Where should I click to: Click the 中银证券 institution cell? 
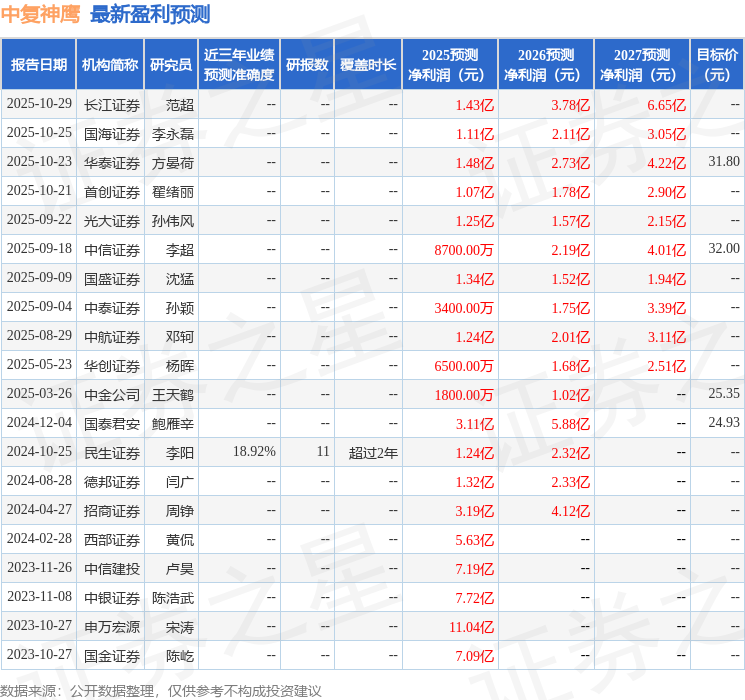pos(112,598)
